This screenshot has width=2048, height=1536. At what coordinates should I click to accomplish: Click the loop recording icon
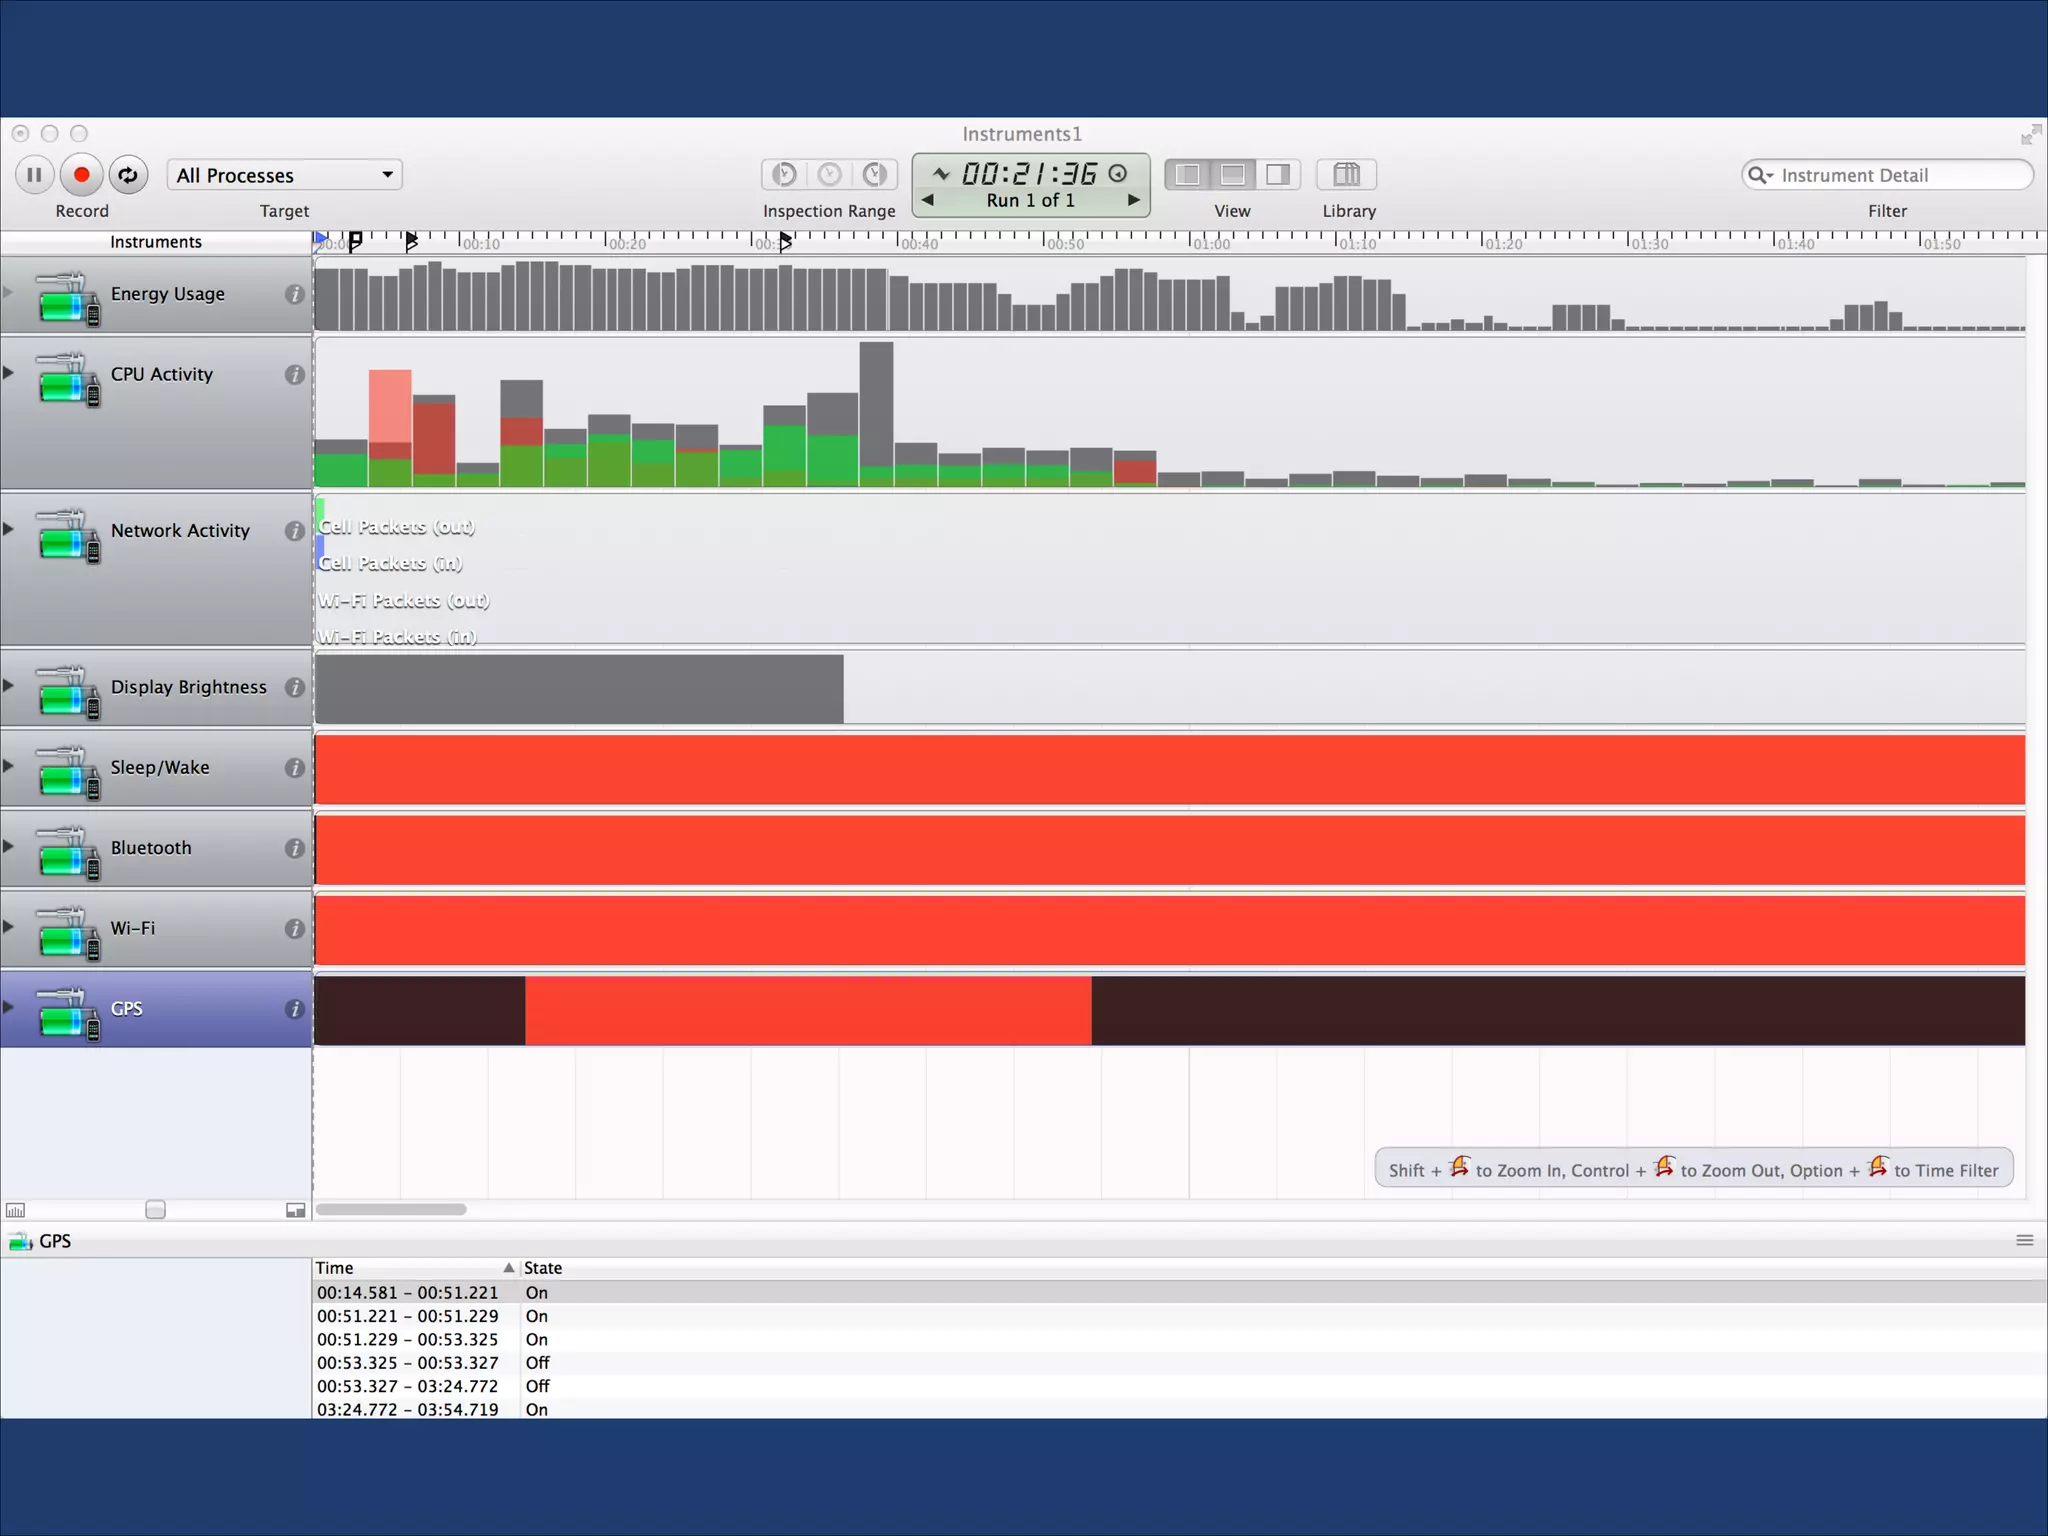tap(128, 175)
